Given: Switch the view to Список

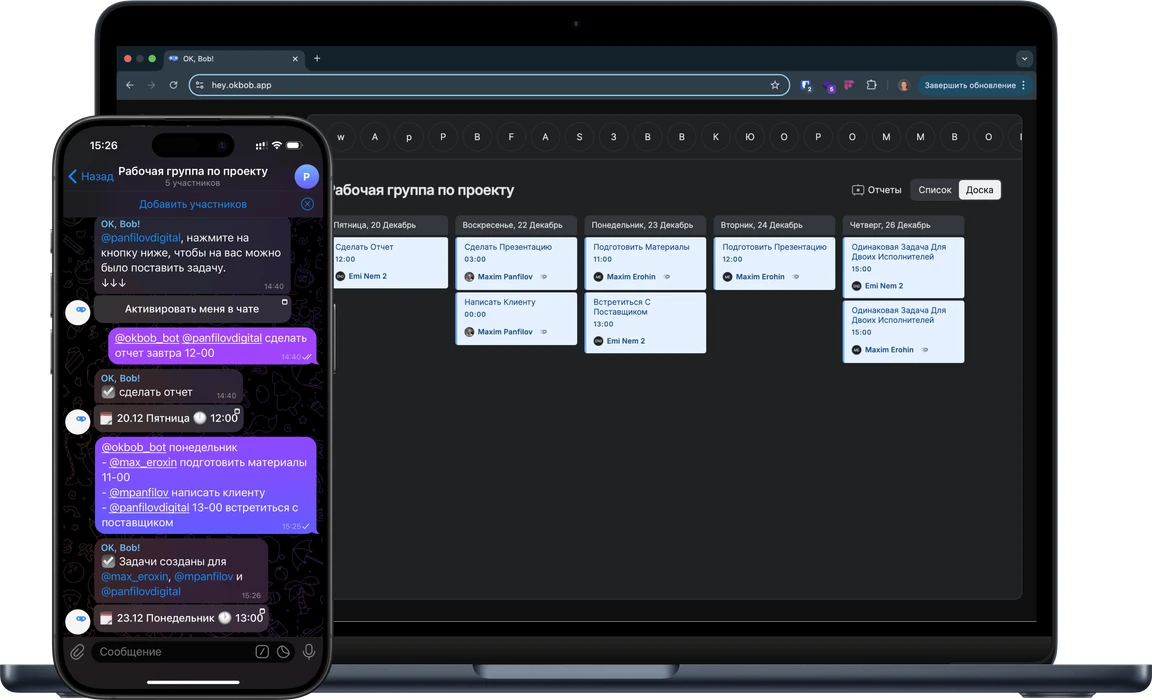Looking at the screenshot, I should tap(934, 190).
